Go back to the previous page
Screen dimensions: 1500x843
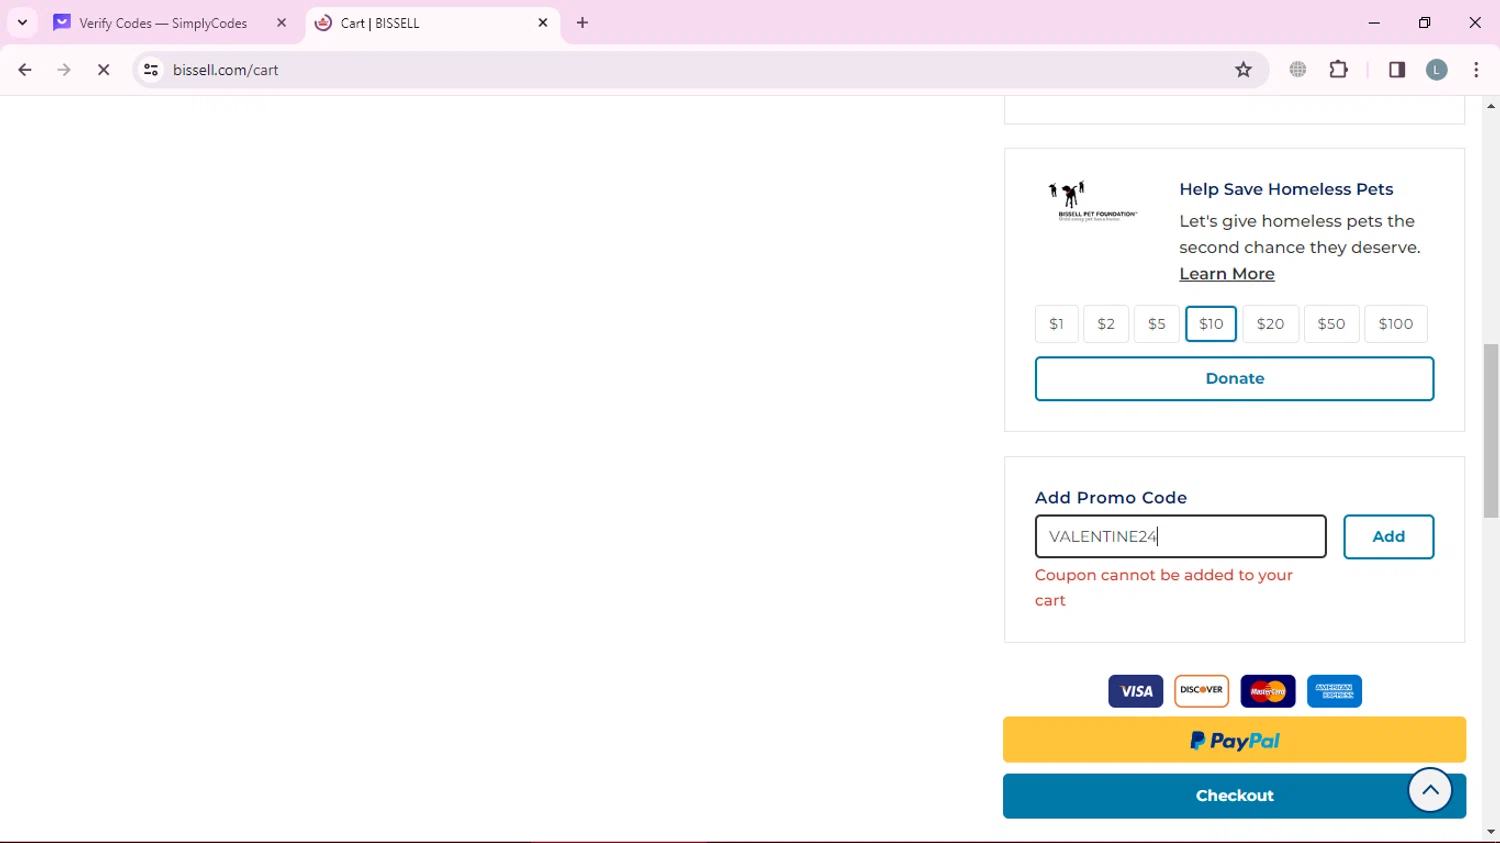[x=25, y=70]
